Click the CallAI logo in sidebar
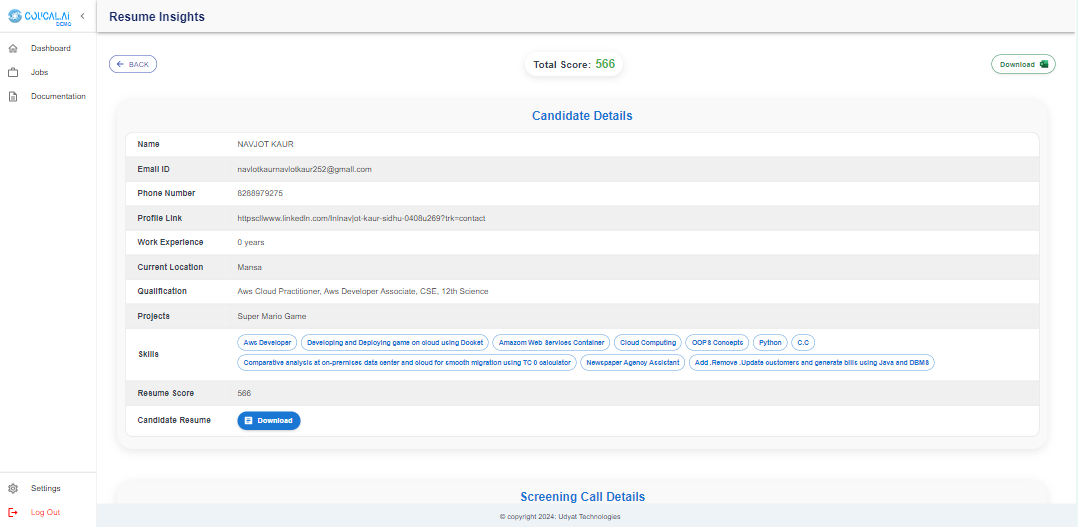The height and width of the screenshot is (527, 1078). [38, 17]
